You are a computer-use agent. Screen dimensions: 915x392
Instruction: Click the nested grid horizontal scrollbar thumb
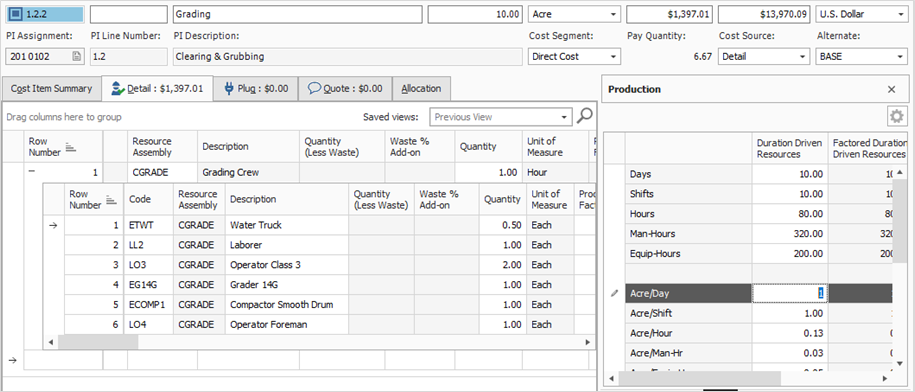[x=98, y=342]
